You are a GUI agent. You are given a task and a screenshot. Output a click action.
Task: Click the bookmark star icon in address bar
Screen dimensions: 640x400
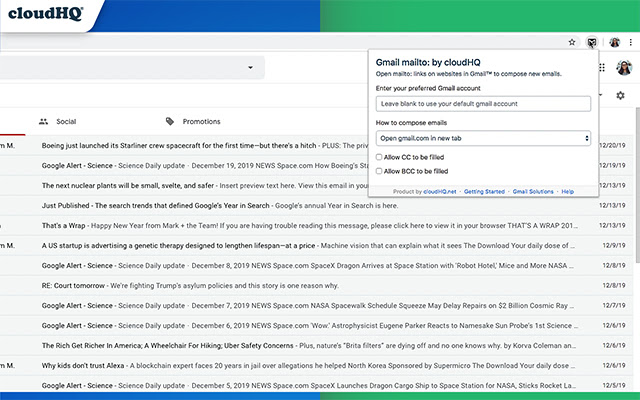click(572, 42)
